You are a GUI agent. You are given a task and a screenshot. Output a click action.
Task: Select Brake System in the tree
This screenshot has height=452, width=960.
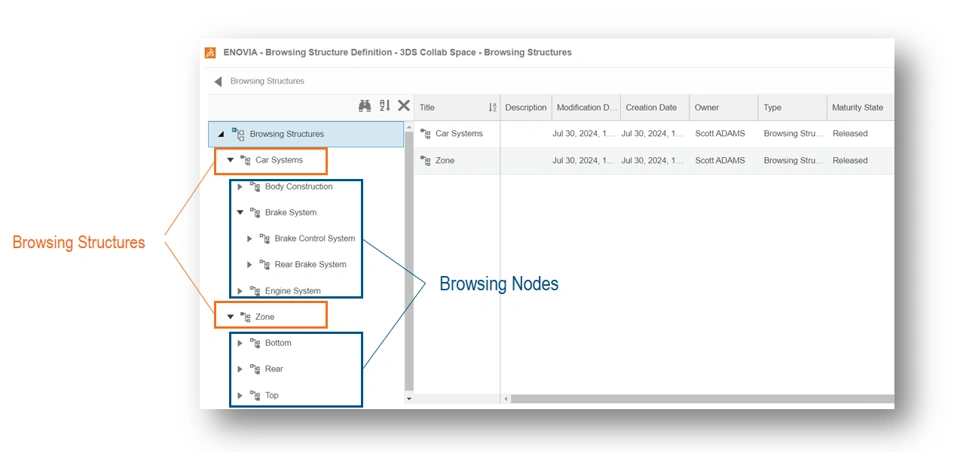tap(291, 213)
